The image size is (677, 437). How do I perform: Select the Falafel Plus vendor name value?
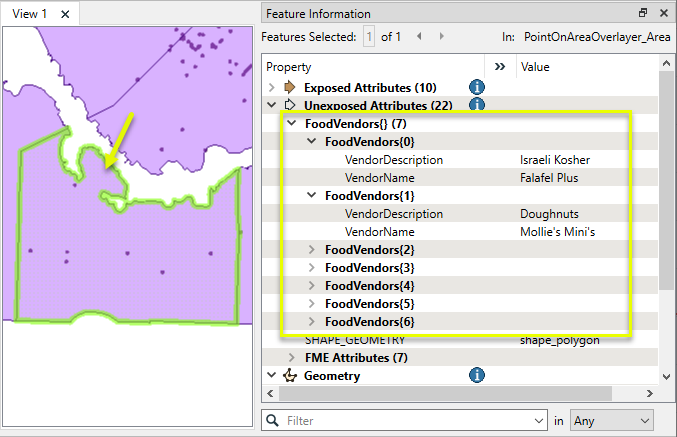[x=550, y=177]
